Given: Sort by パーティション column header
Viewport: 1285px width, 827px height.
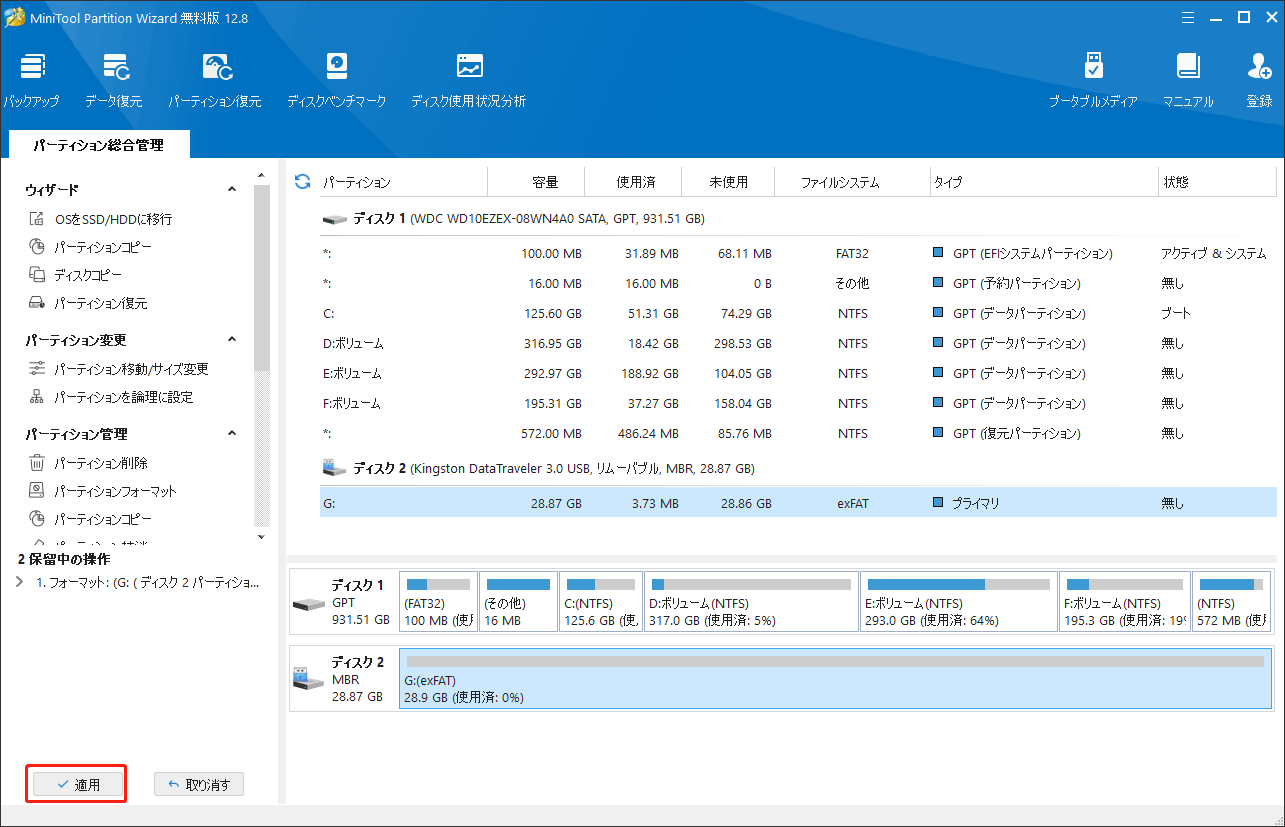Looking at the screenshot, I should pos(402,182).
